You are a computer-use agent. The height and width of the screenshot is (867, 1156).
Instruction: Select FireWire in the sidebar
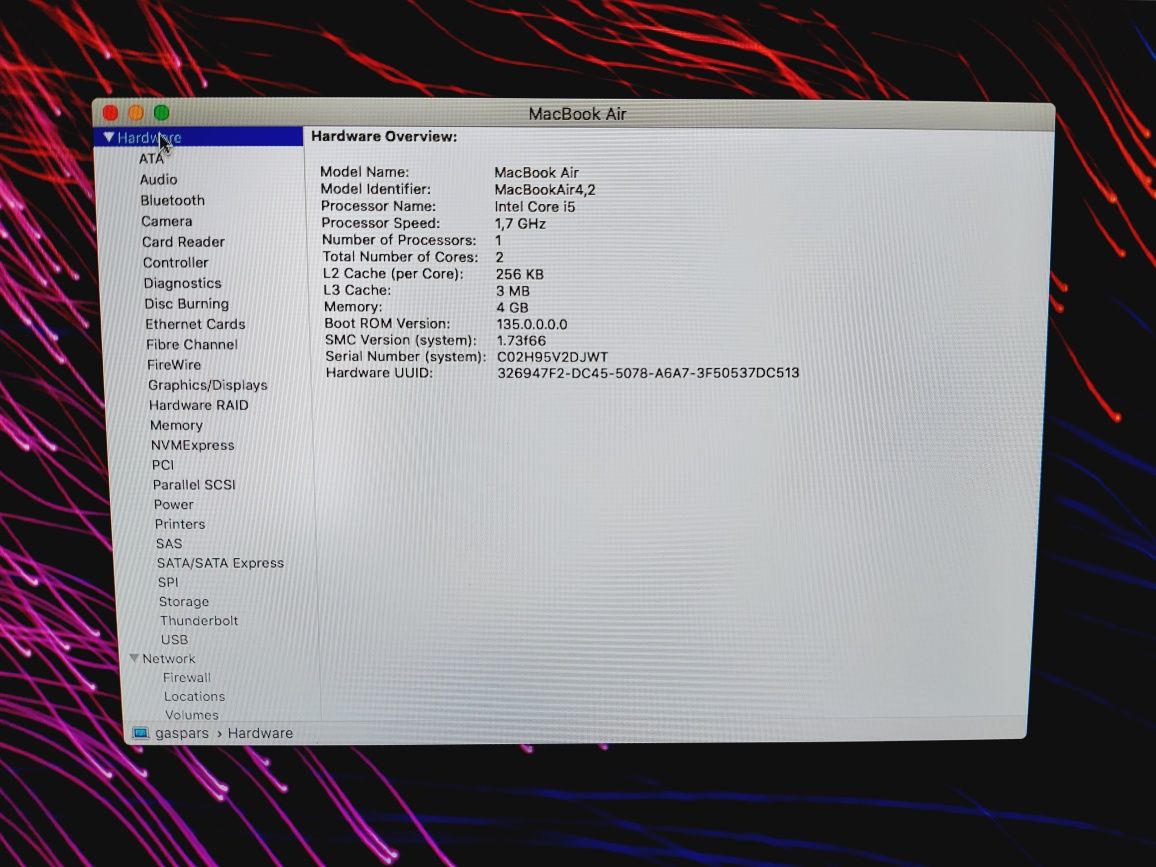pyautogui.click(x=174, y=364)
